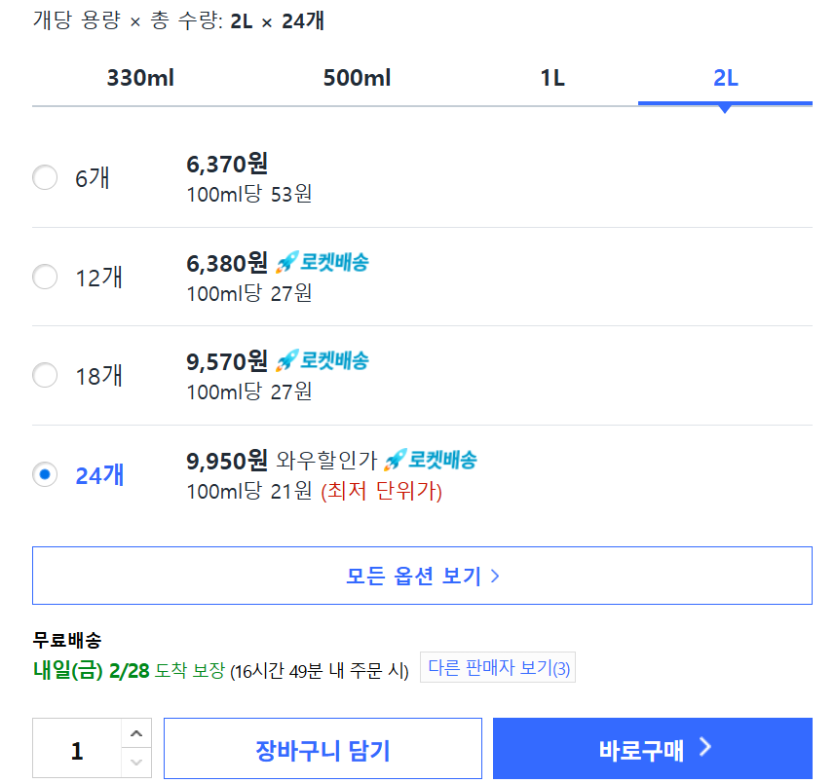
Task: View other sellers via 다른 판매자 보기
Action: coord(498,668)
